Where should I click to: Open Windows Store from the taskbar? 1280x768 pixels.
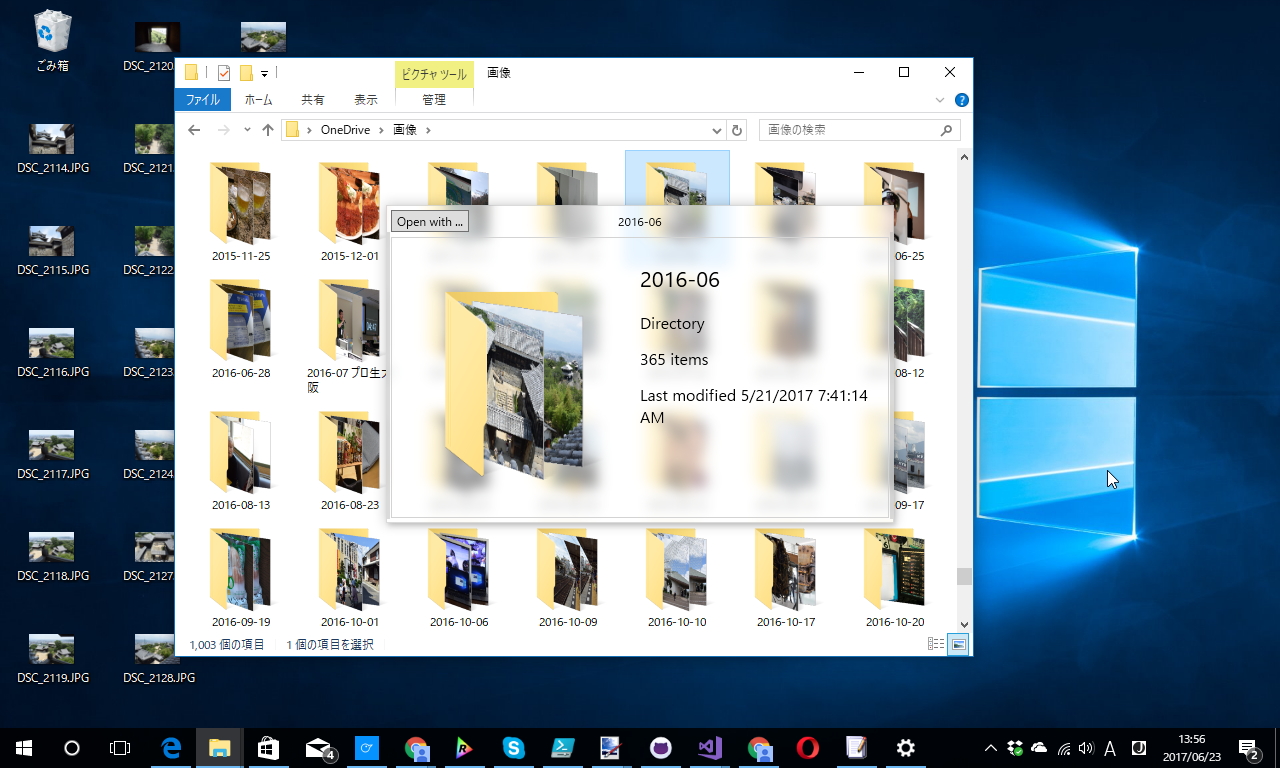coord(269,748)
